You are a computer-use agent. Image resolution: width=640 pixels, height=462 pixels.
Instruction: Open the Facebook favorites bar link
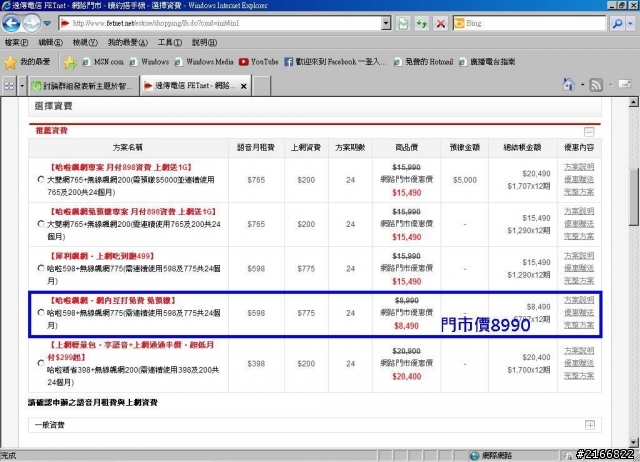point(335,62)
